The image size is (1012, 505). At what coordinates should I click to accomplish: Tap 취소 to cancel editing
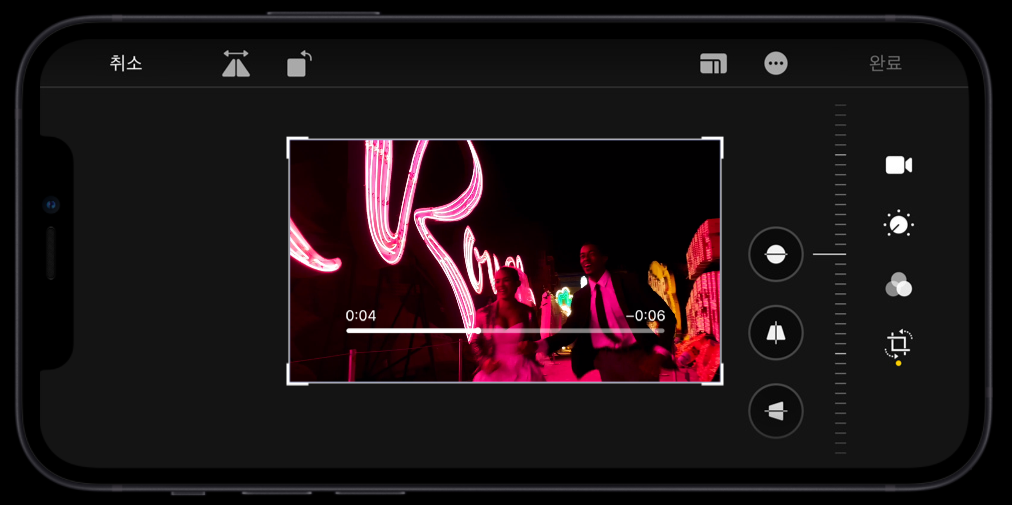126,63
